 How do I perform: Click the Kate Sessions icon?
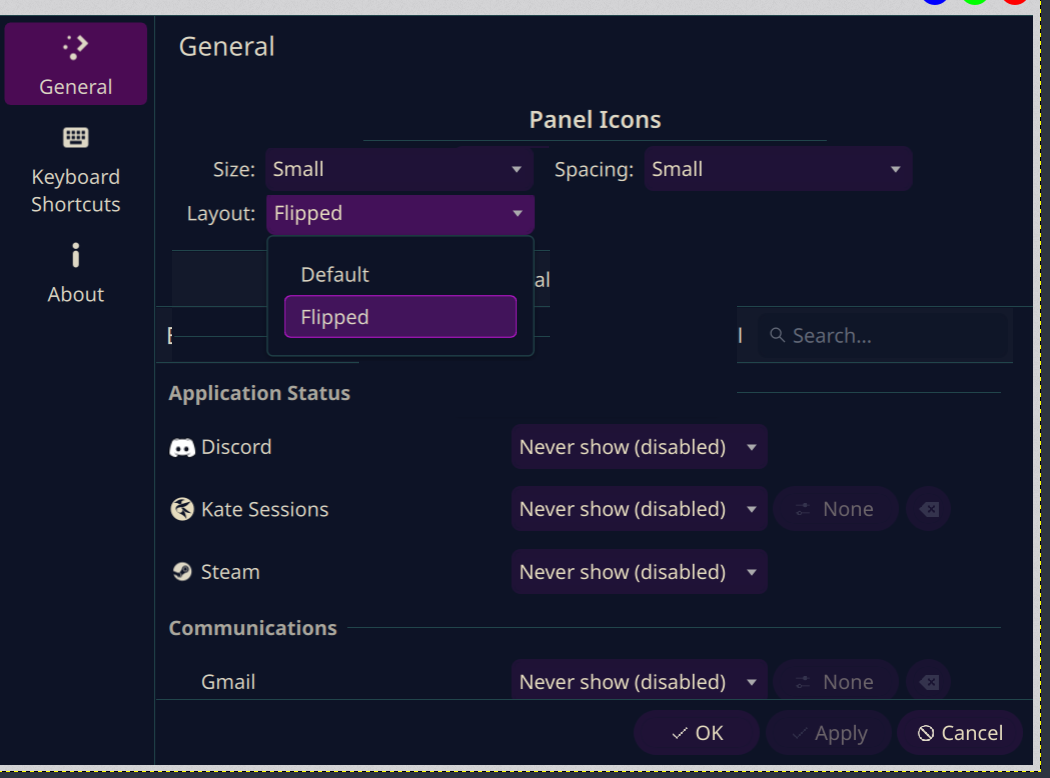tap(181, 510)
